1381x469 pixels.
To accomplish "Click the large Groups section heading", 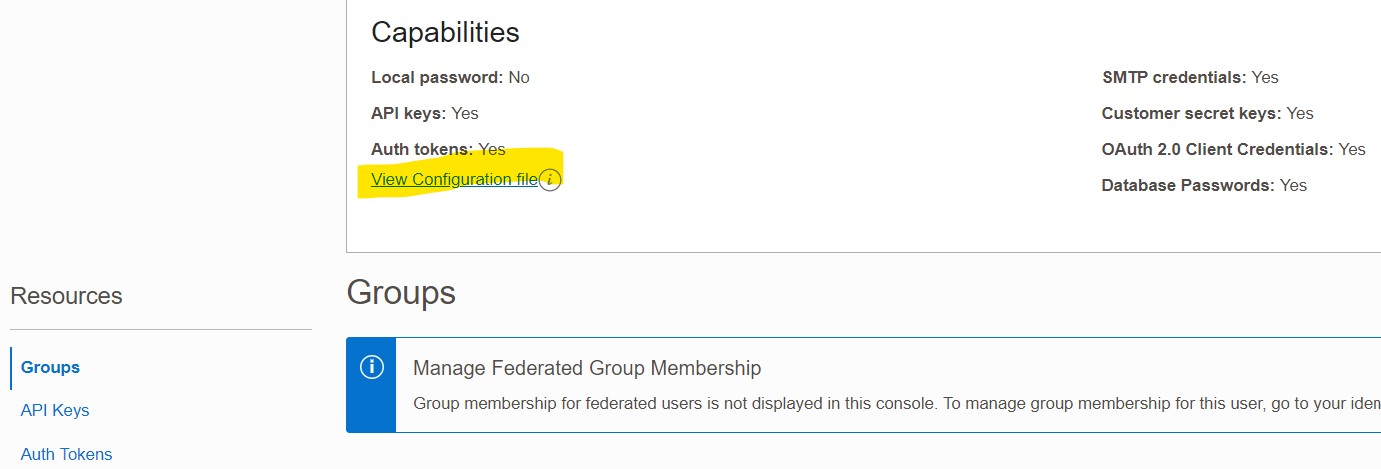I will (x=401, y=293).
